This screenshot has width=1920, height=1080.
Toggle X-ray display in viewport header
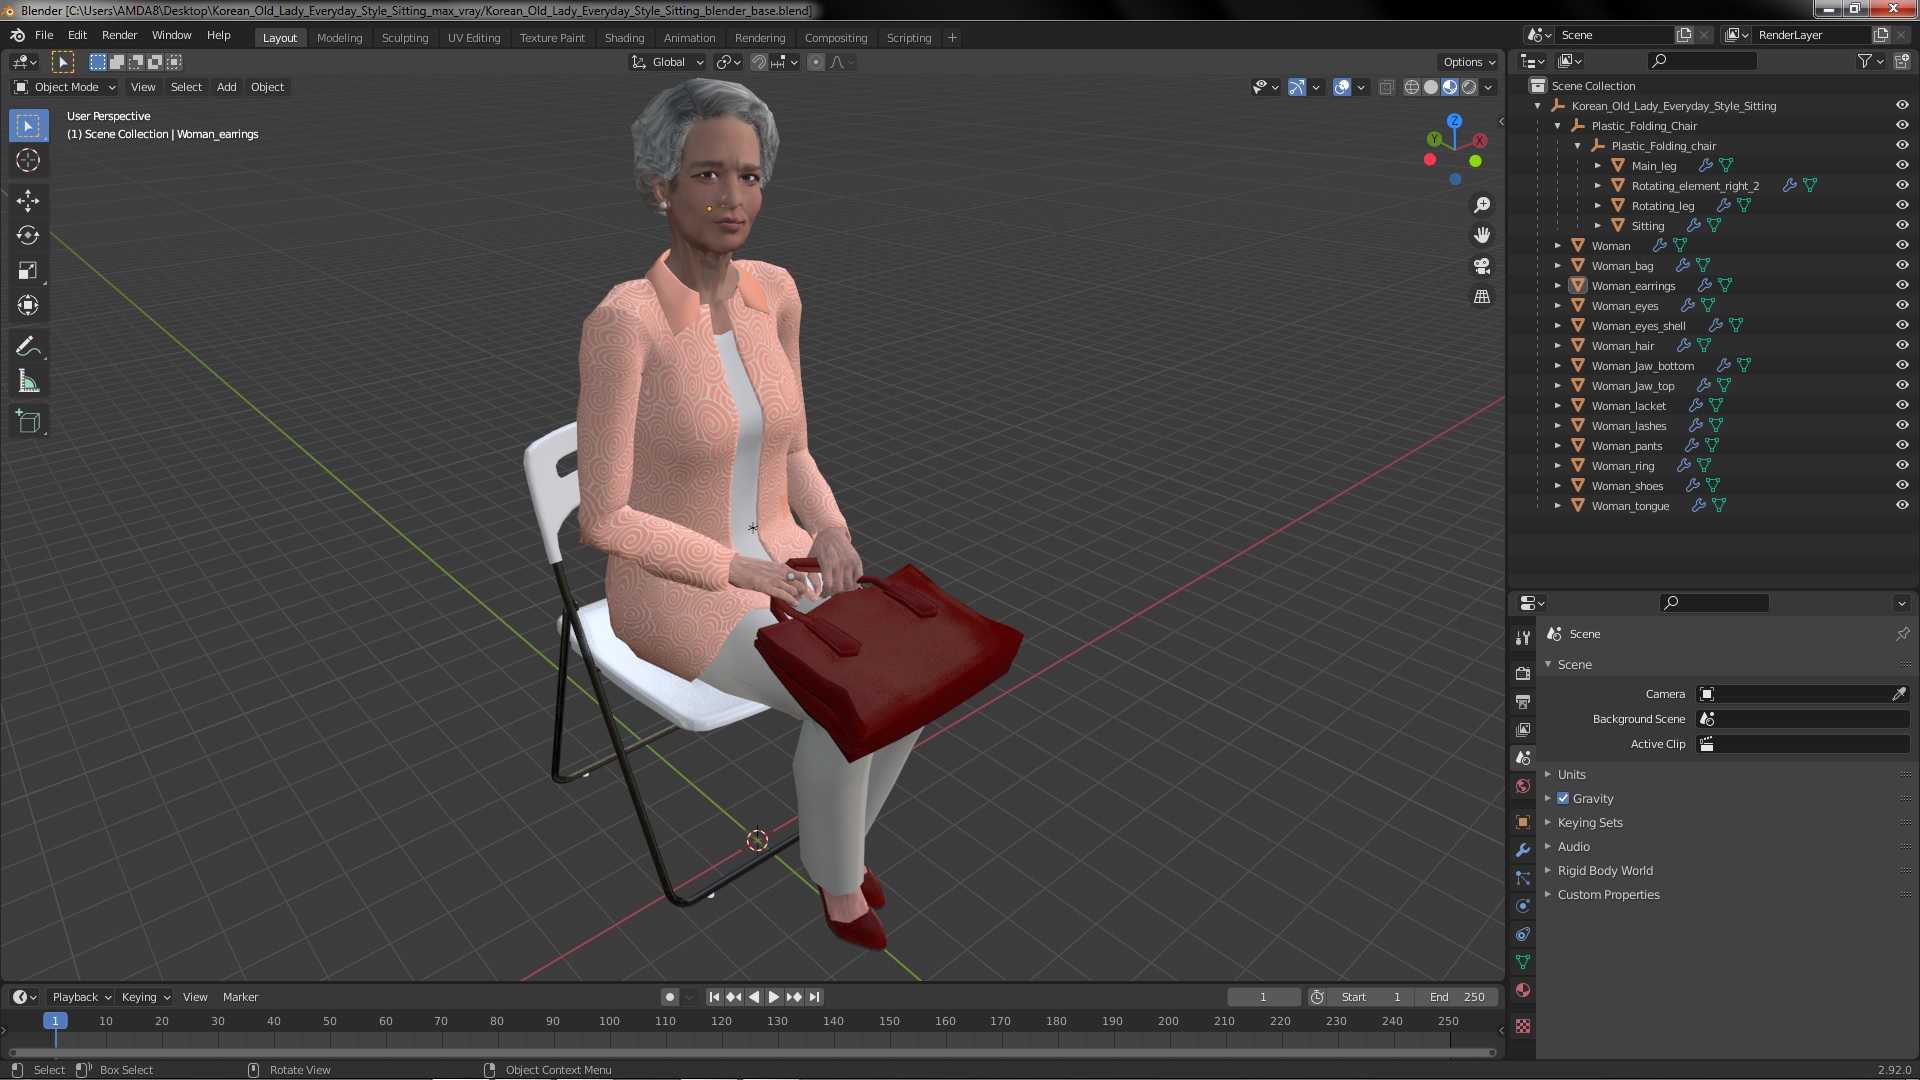coord(1386,88)
